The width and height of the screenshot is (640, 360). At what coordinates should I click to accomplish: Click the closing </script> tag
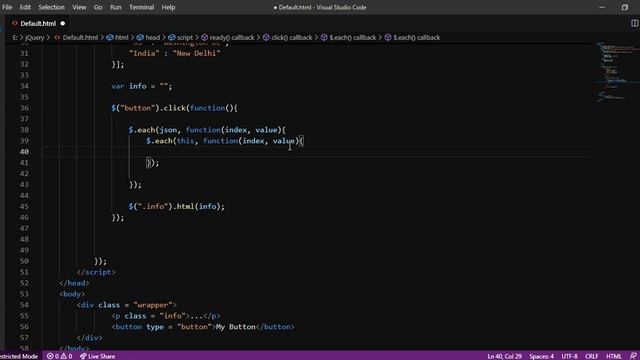tap(96, 272)
